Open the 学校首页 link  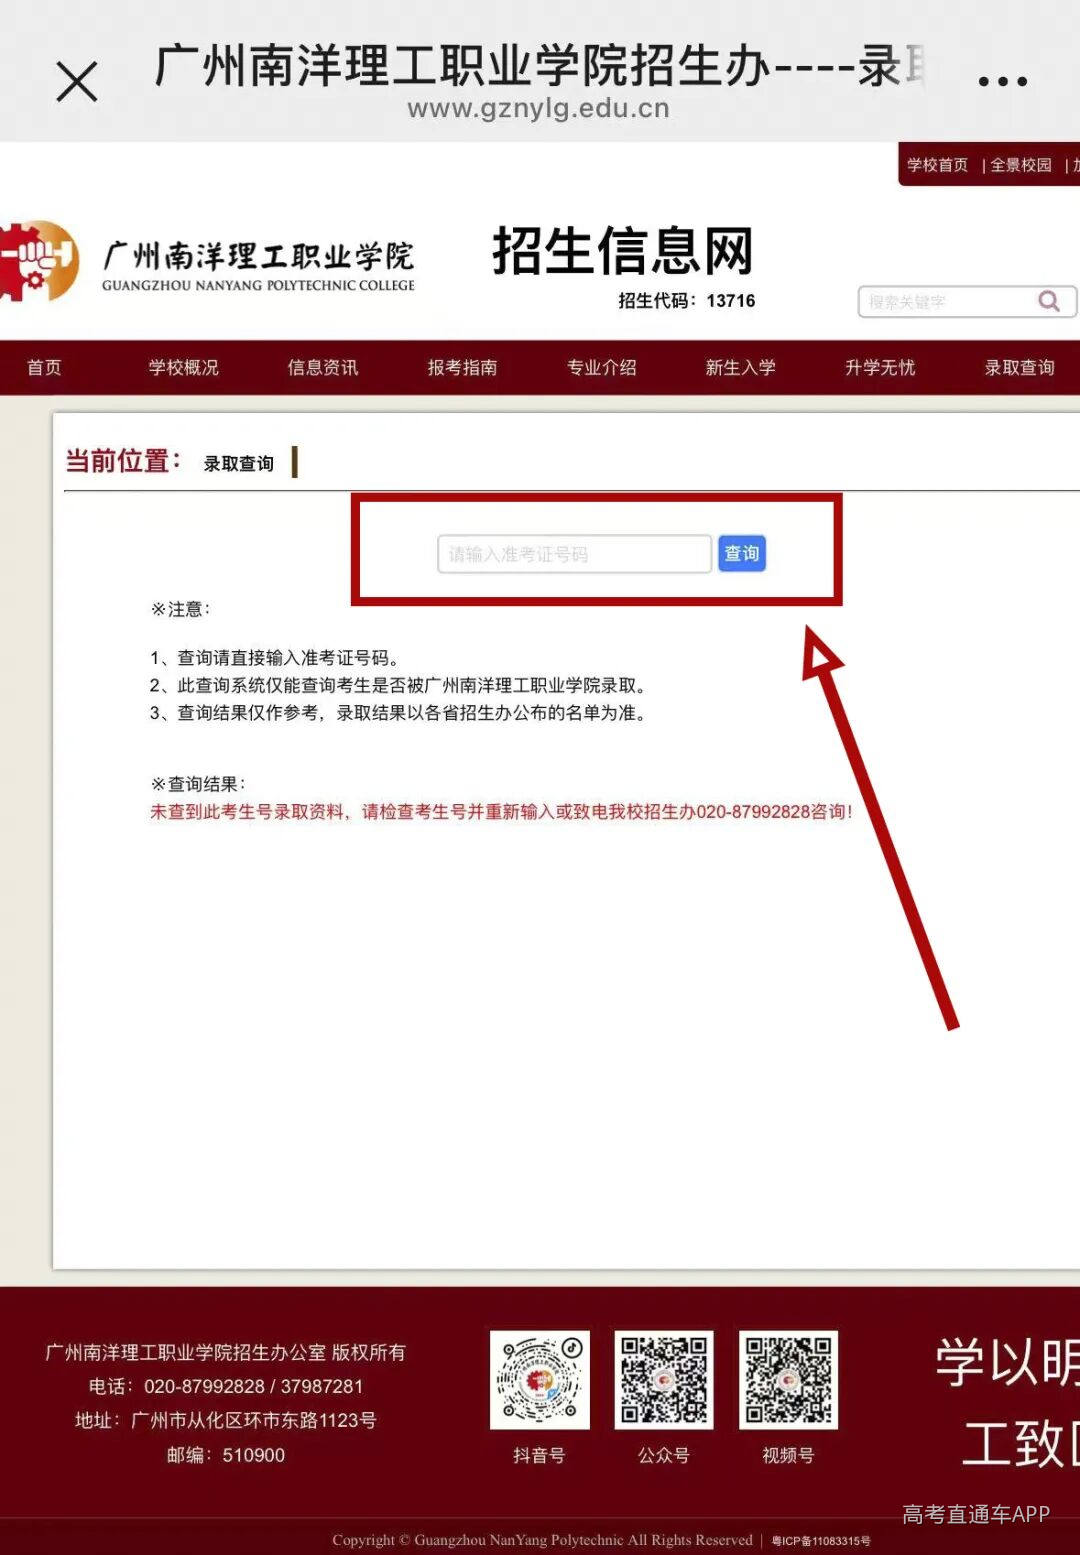(x=936, y=165)
